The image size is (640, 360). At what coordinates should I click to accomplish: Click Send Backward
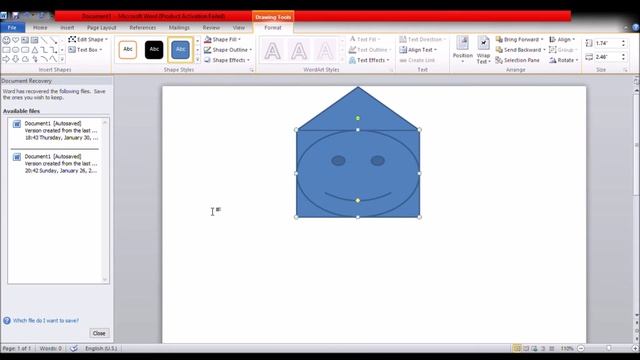(x=520, y=50)
